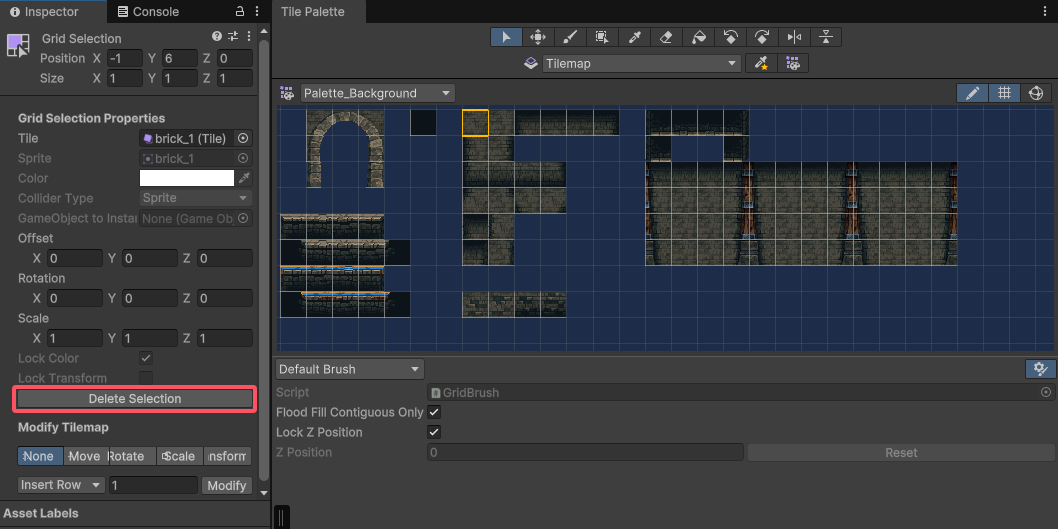Click the Delete Selection button
Viewport: 1058px width, 529px height.
[x=135, y=399]
